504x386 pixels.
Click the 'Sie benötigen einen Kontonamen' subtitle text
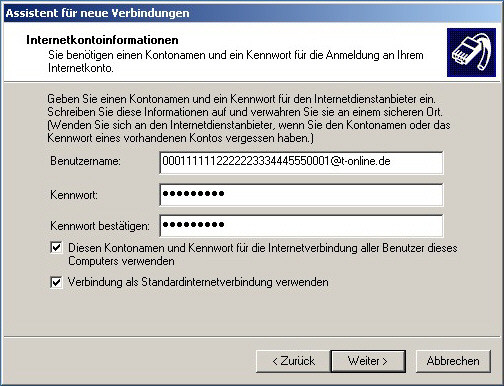[x=236, y=61]
